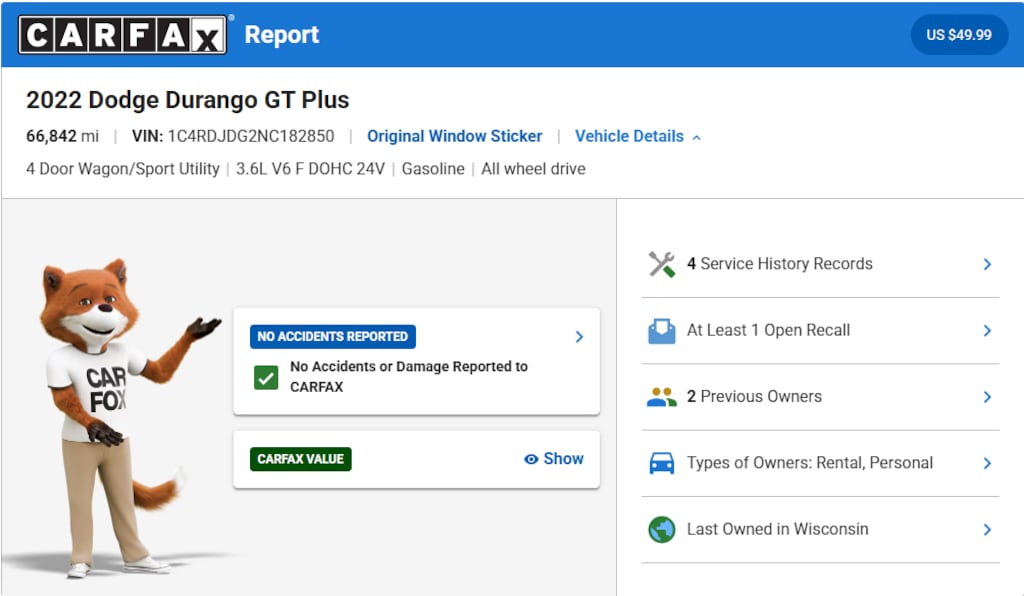
Task: Show the CARFAX Value
Action: click(x=554, y=459)
